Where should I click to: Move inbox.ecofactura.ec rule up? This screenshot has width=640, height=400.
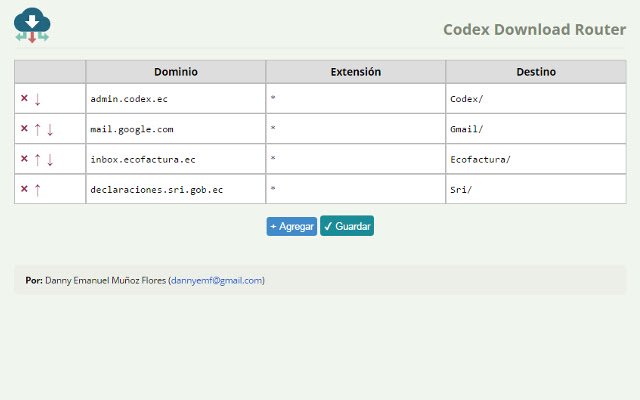[37, 160]
